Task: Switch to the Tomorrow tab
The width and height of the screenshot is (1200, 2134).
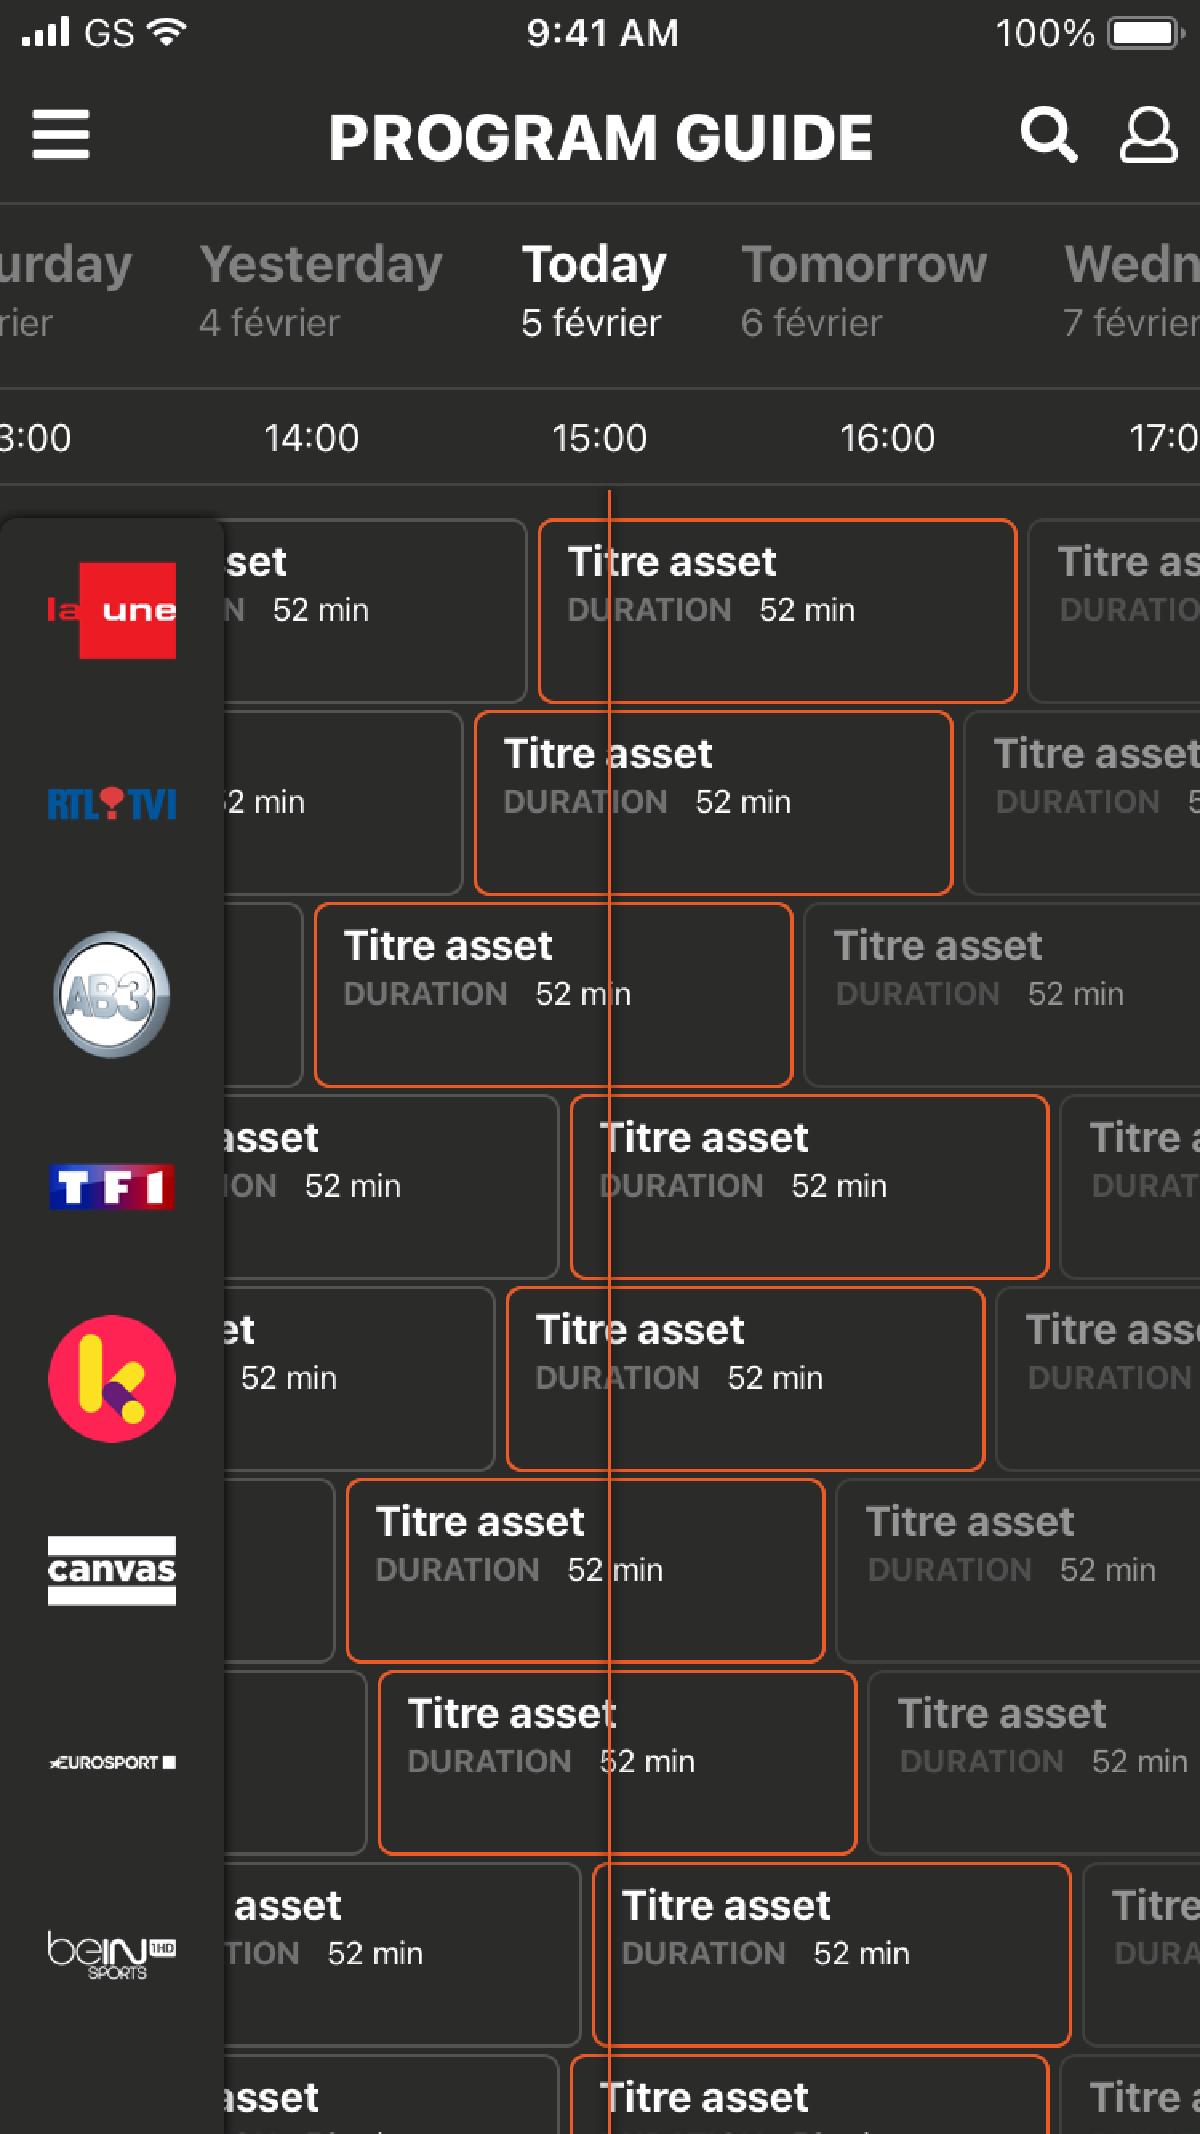Action: point(863,290)
